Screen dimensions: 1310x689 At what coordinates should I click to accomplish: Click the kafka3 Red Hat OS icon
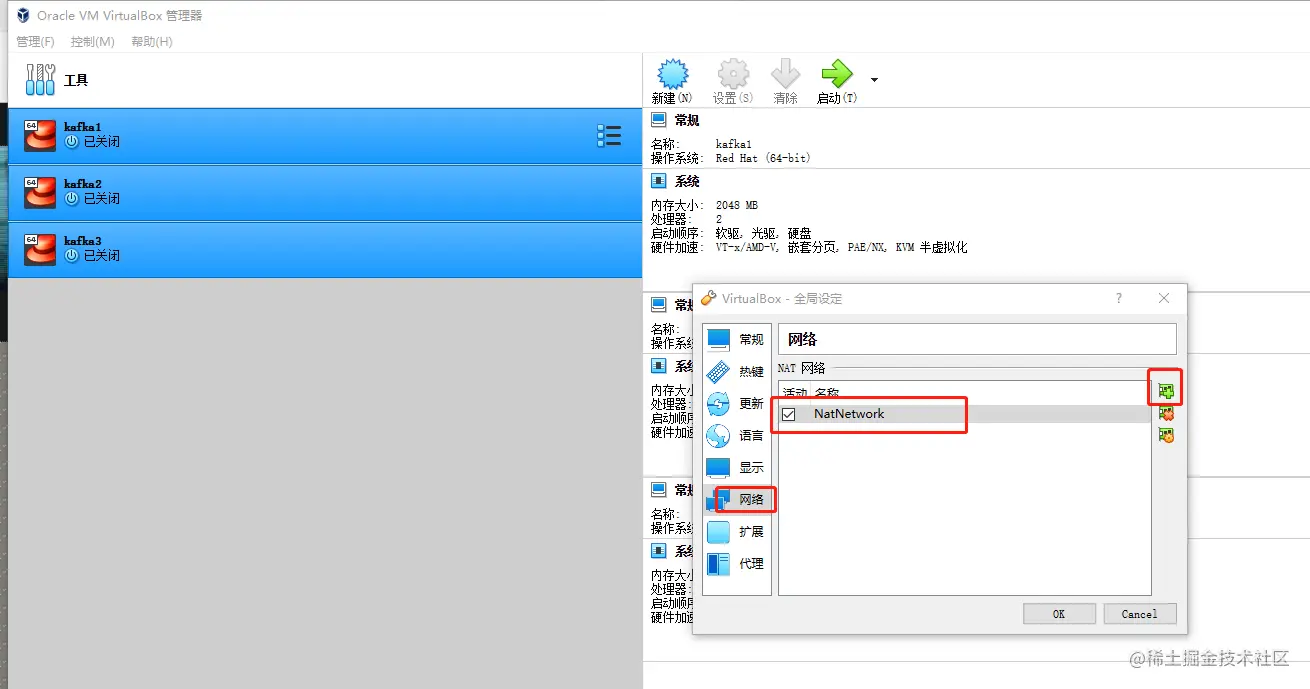pyautogui.click(x=40, y=250)
